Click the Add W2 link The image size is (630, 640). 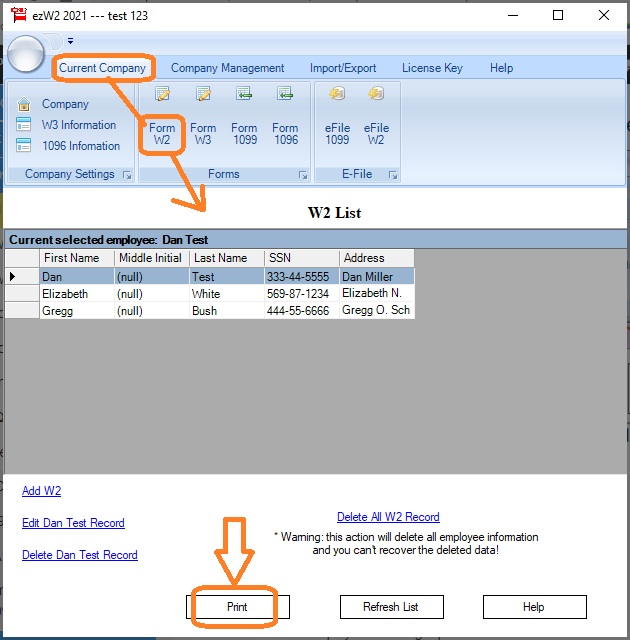(x=42, y=491)
